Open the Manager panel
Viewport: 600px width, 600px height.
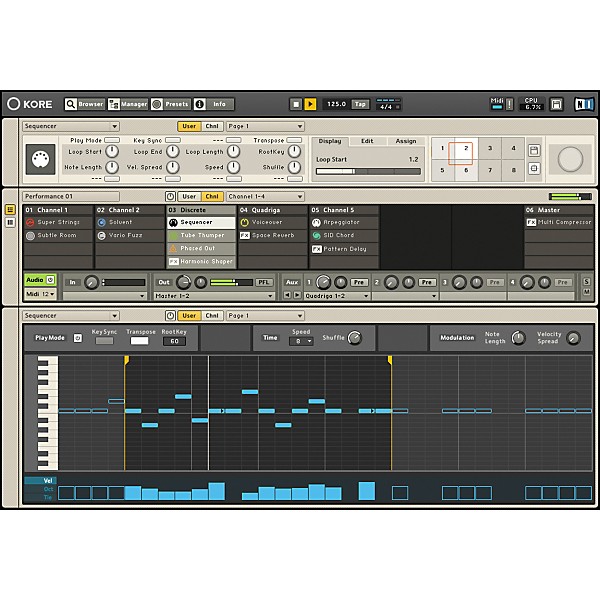(x=128, y=104)
